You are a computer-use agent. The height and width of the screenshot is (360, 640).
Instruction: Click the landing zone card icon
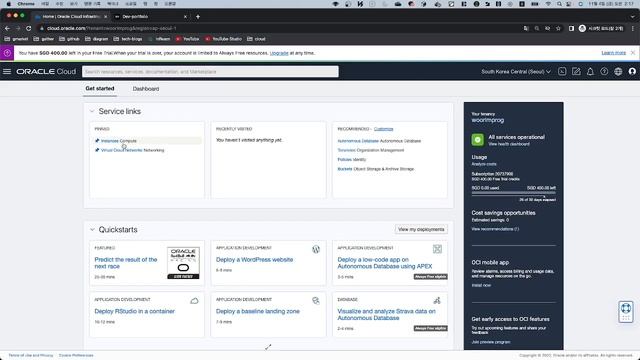pos(316,301)
